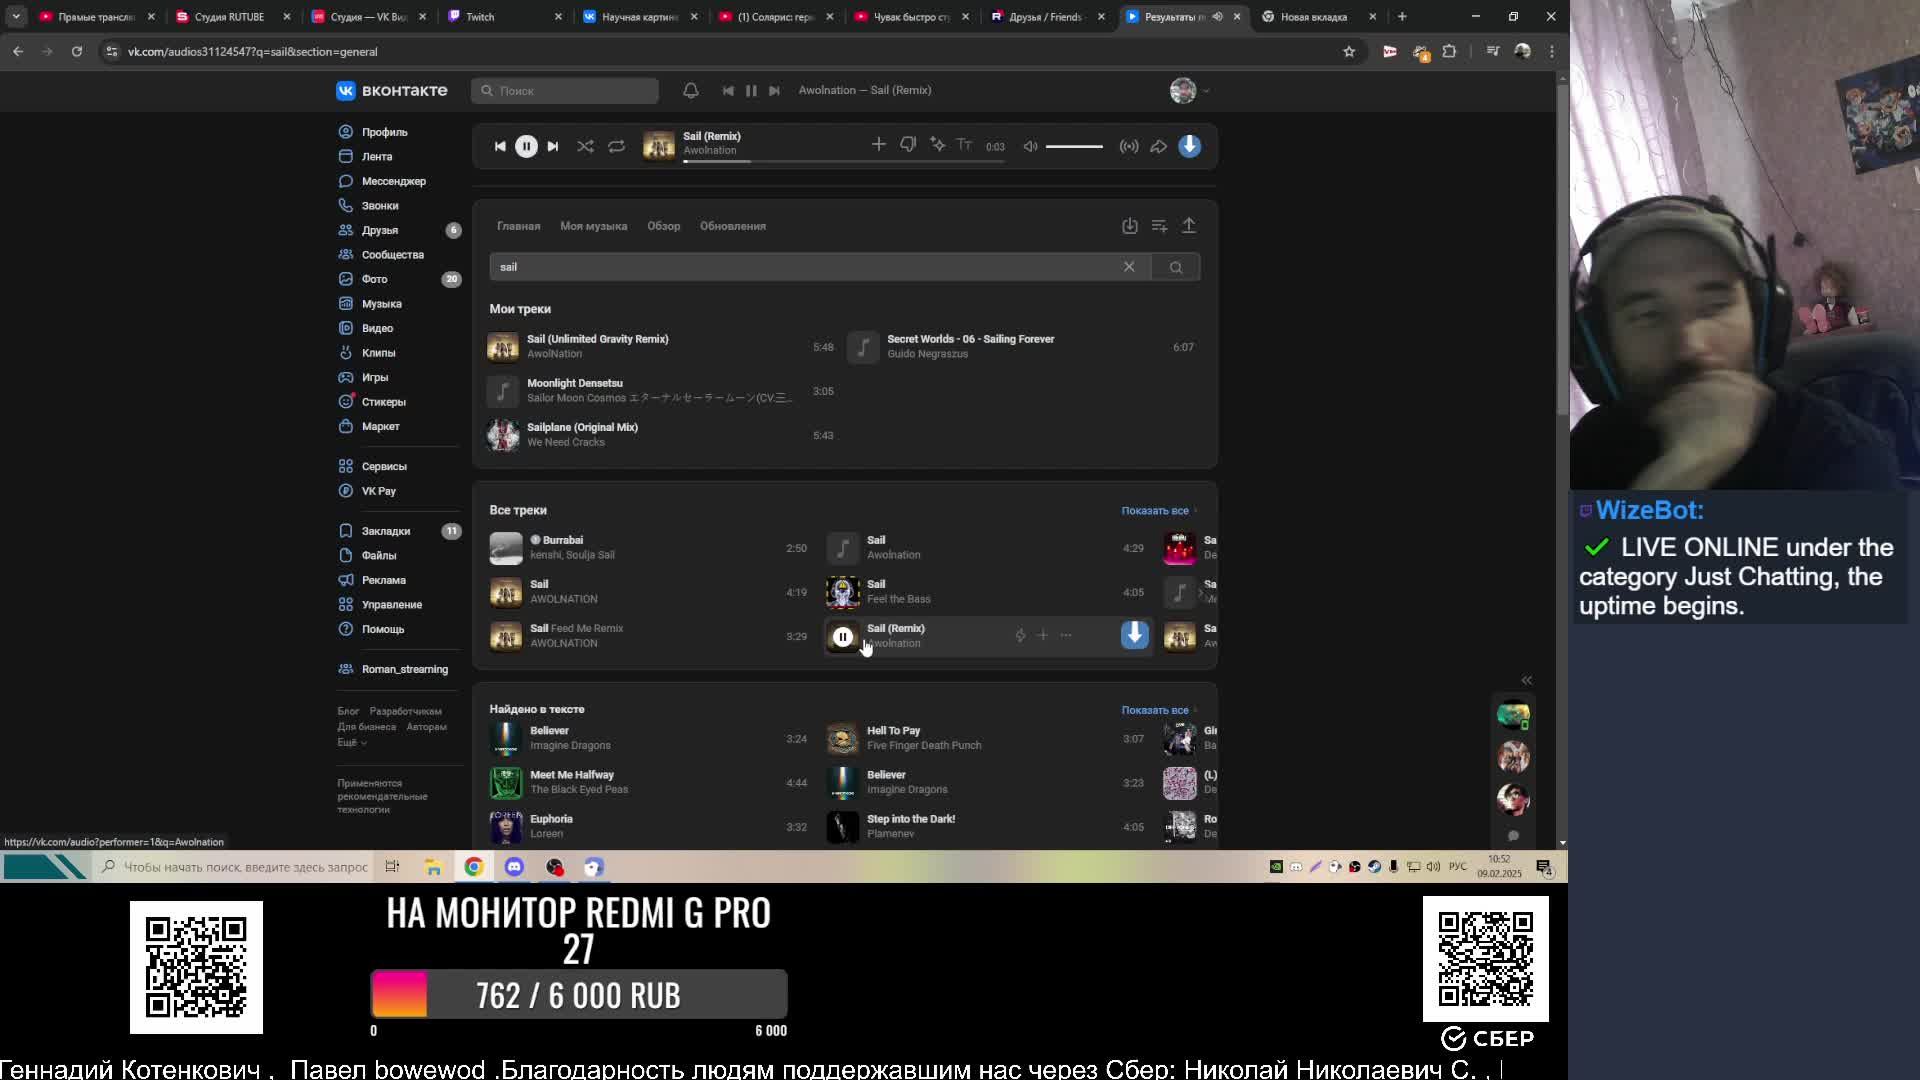Open lyrics with the Tт icon

coord(964,146)
